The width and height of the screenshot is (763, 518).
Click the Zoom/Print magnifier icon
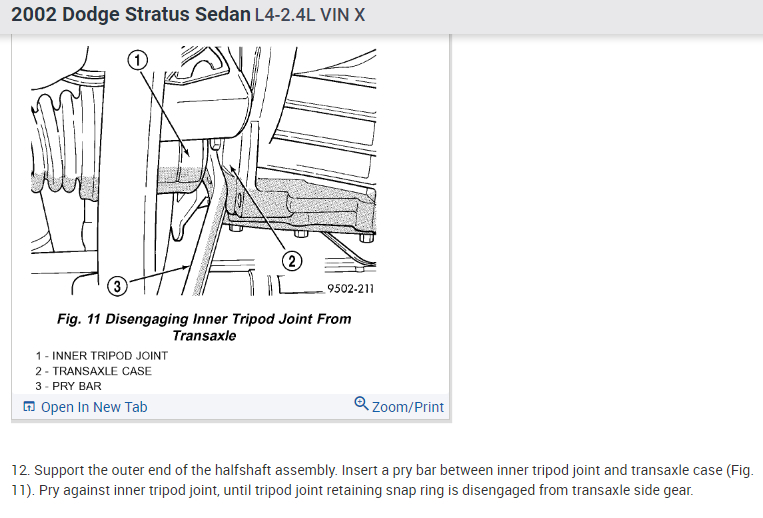pos(361,403)
